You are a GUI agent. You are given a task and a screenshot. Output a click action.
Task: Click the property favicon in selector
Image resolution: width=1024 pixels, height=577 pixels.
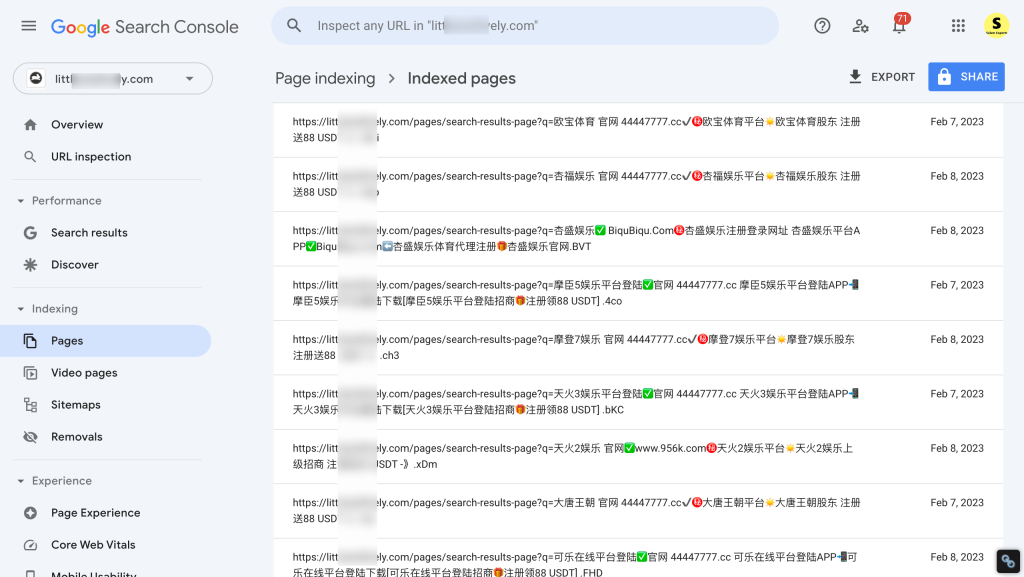35,78
